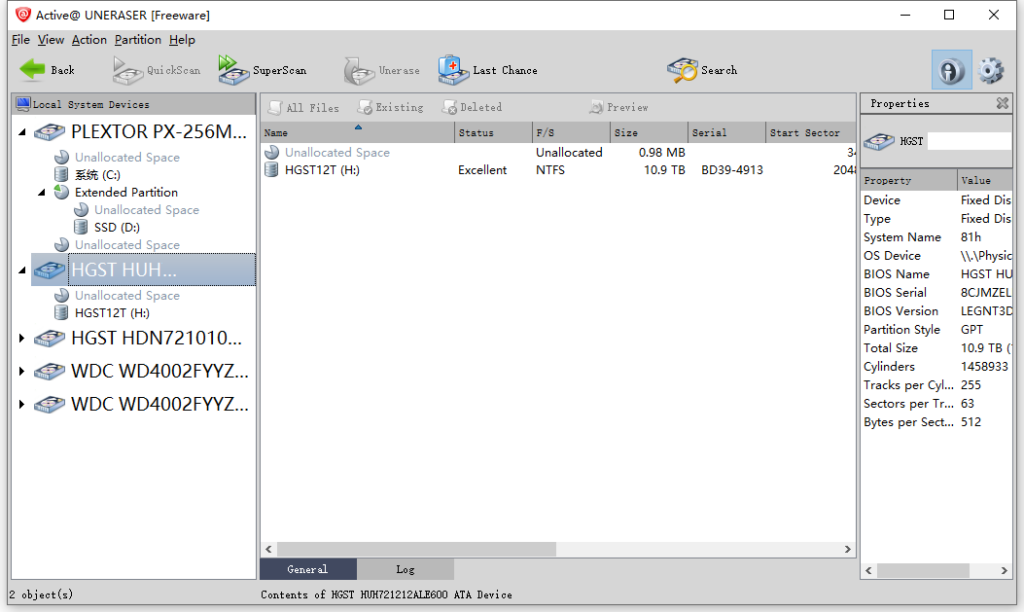
Task: Select the Cylinders property row
Action: point(936,366)
